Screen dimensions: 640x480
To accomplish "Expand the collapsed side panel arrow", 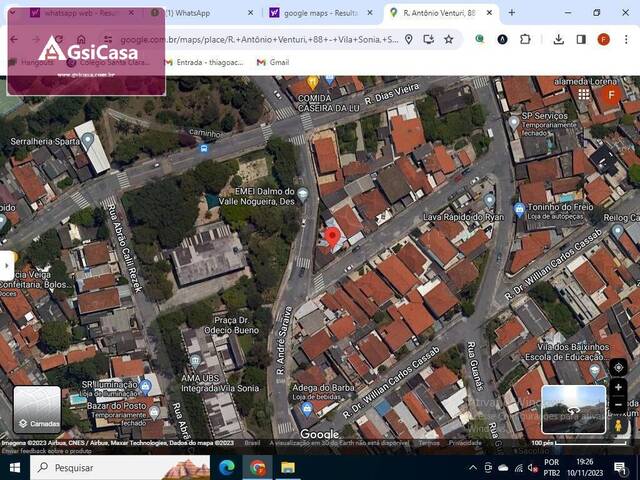I will coord(7,266).
